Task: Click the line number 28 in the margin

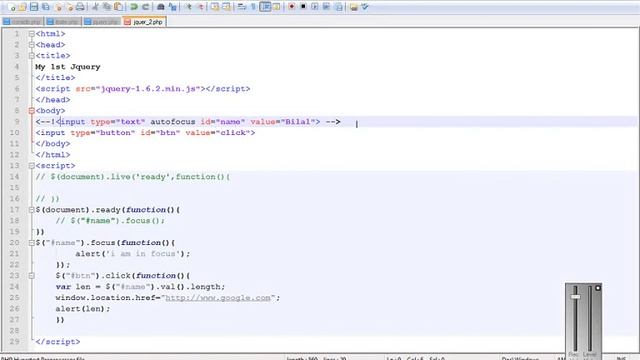Action: pos(15,331)
